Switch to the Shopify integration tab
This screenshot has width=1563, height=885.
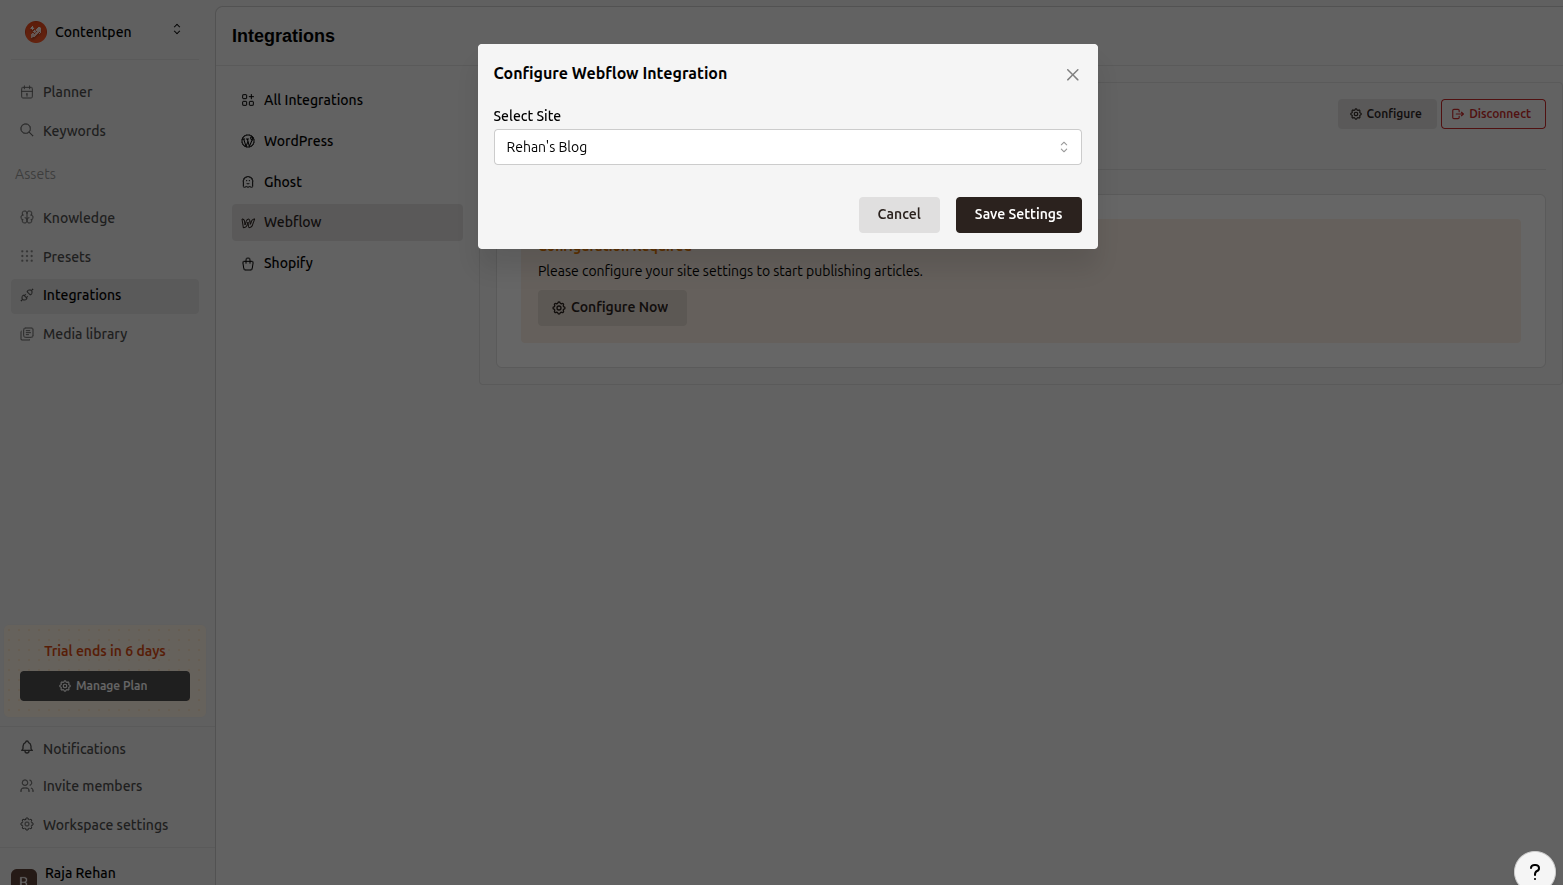tap(288, 263)
